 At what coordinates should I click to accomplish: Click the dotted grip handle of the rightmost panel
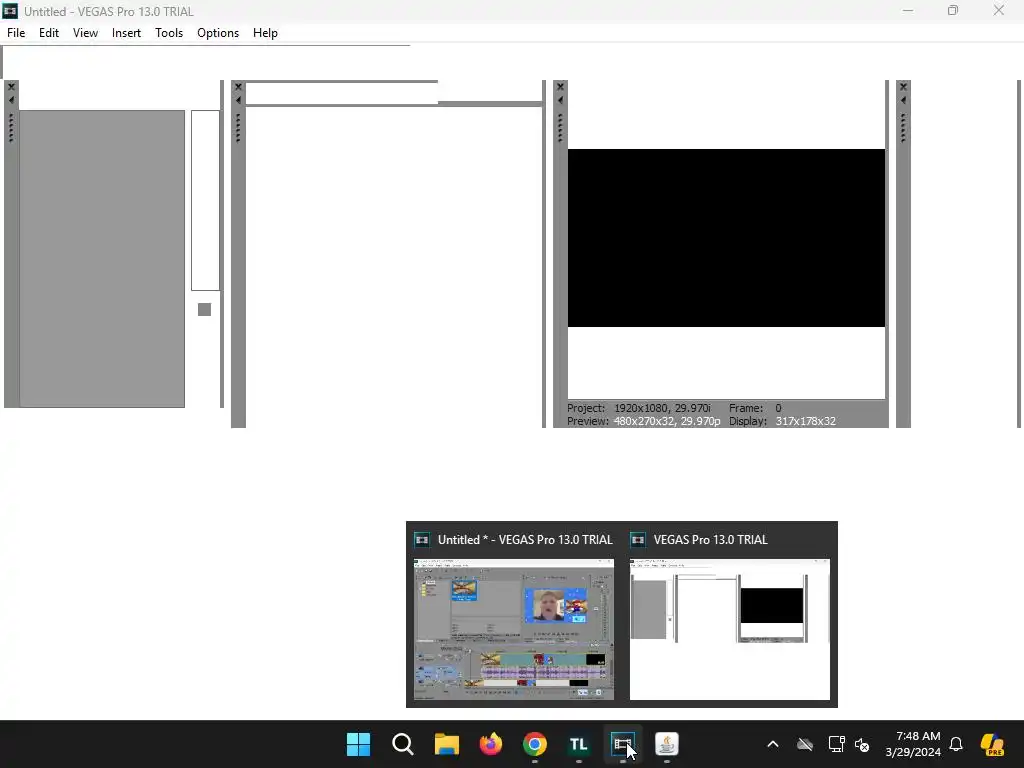coord(903,127)
